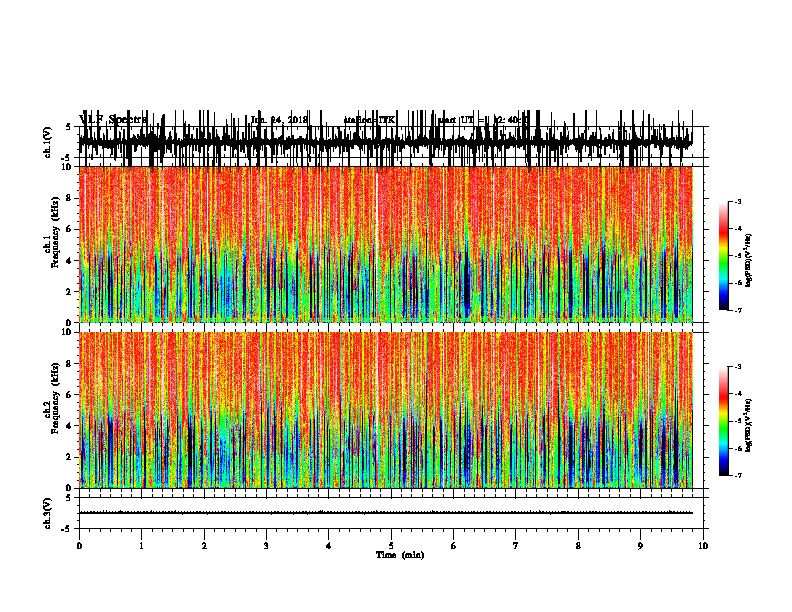The image size is (792, 612).
Task: Click the ch.2 color bar log(PSD) label
Action: click(x=748, y=425)
